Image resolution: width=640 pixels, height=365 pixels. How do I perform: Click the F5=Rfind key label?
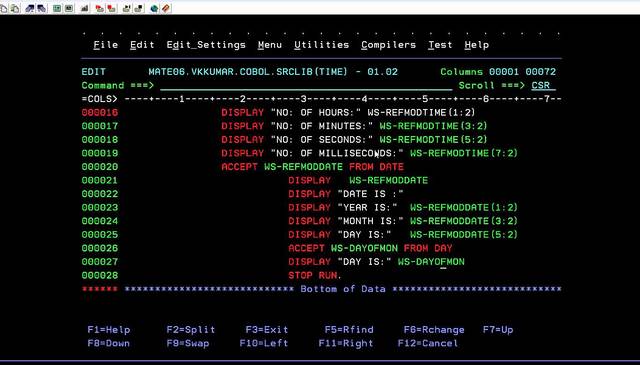tap(349, 329)
